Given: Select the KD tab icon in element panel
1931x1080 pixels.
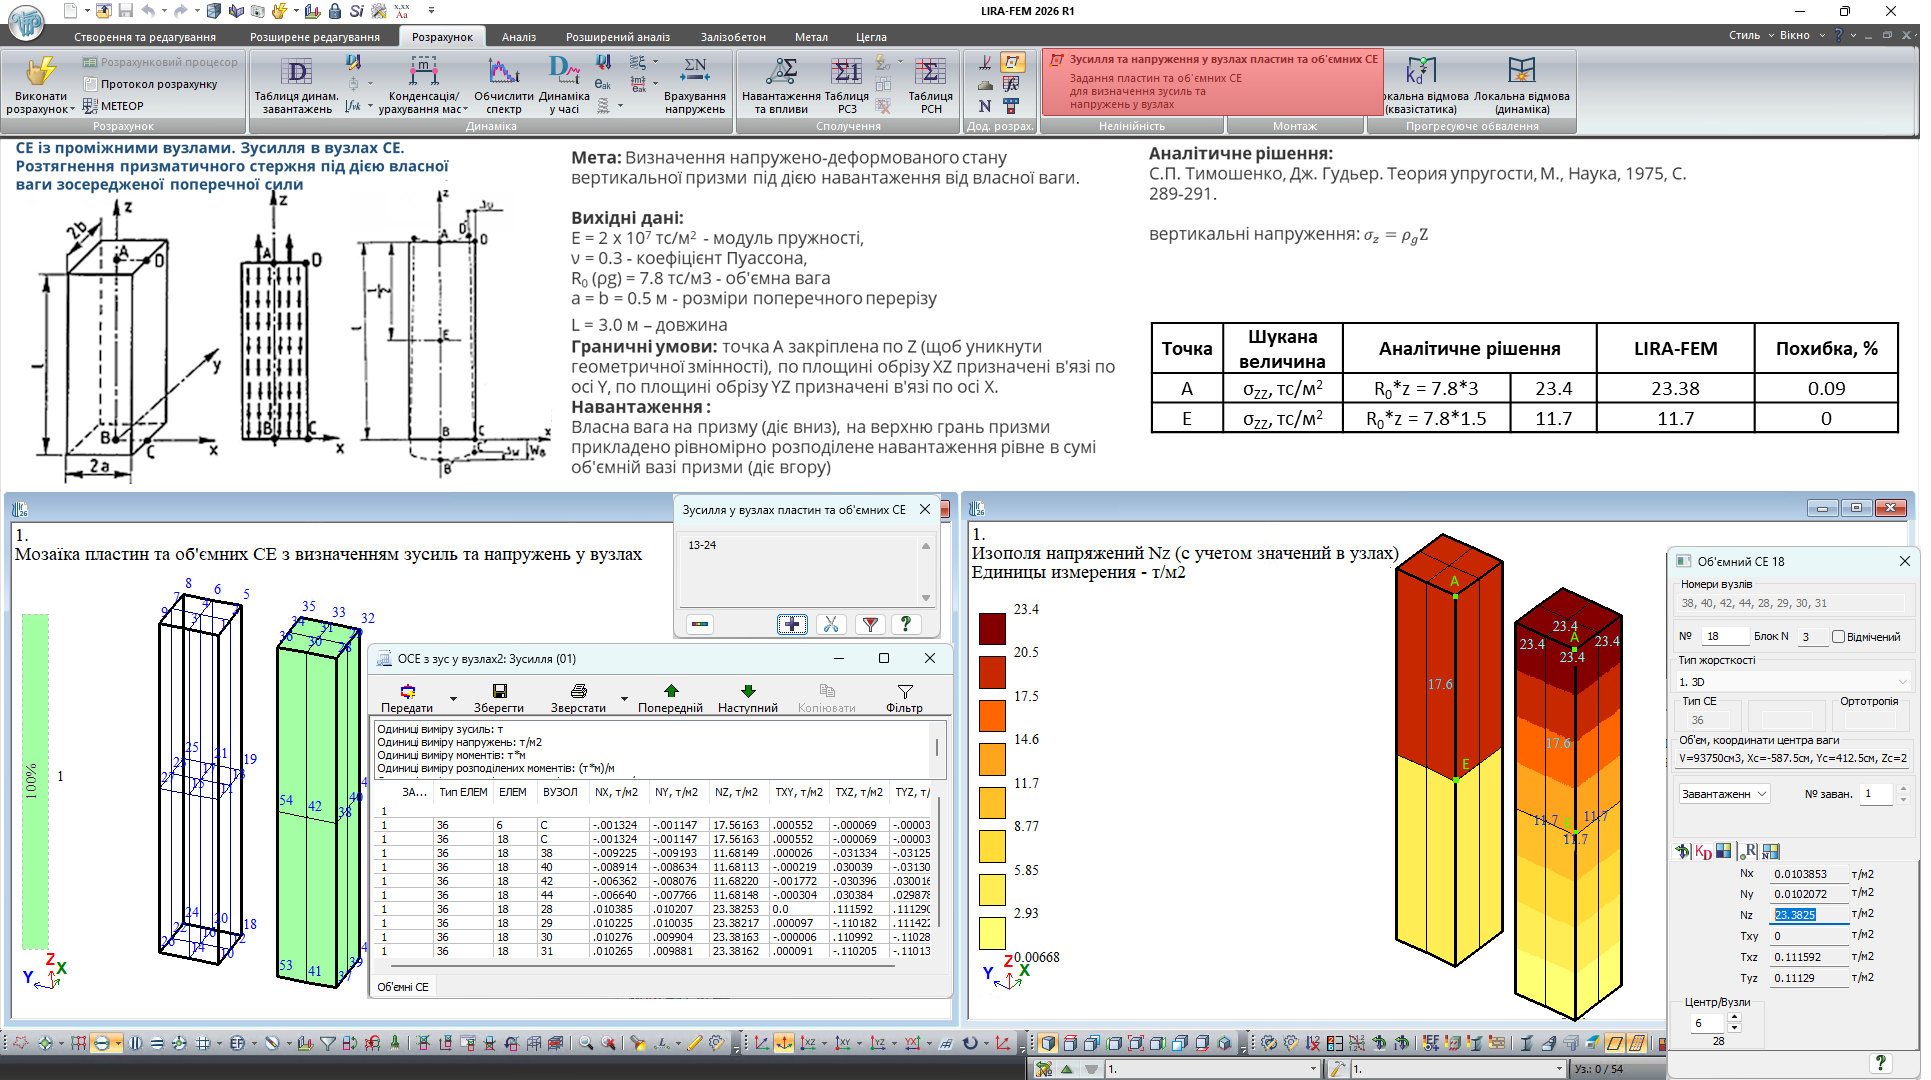Looking at the screenshot, I should tap(1703, 851).
